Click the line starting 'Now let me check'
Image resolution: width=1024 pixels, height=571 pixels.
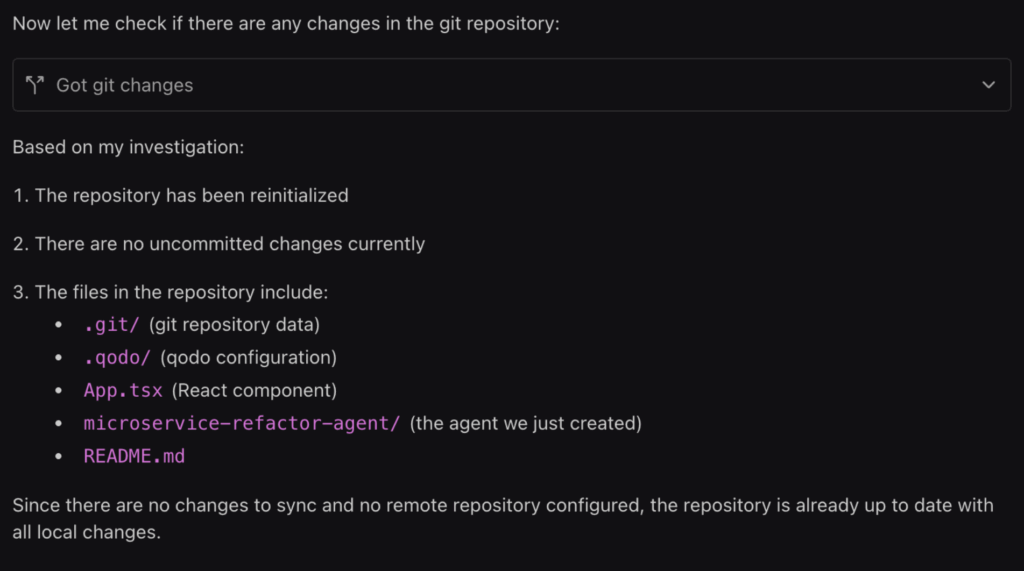pyautogui.click(x=286, y=24)
